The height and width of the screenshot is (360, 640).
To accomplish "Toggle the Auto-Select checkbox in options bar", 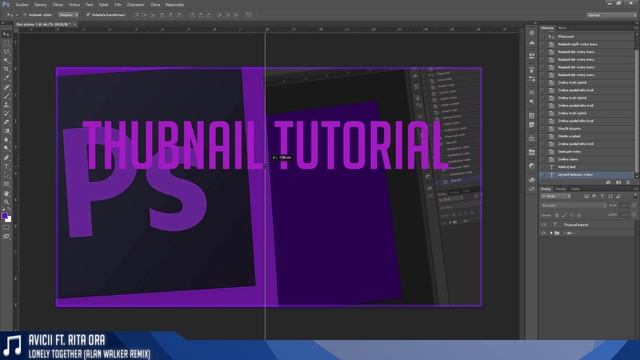I will [24, 15].
